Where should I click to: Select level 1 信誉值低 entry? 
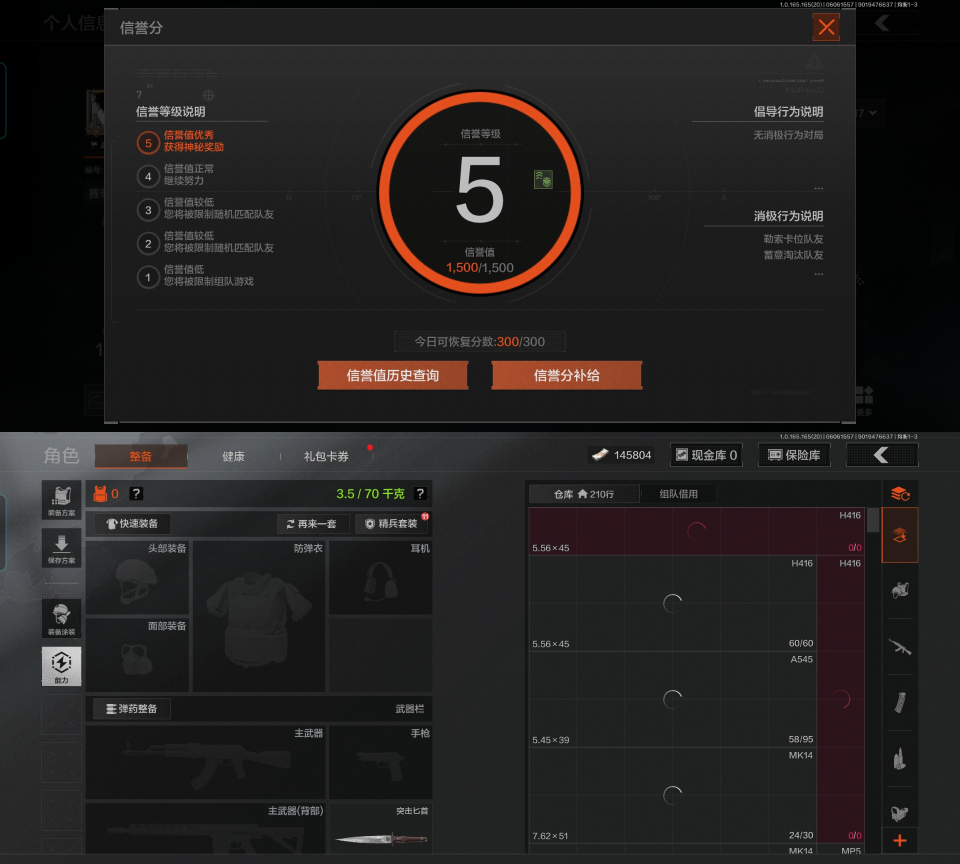click(195, 276)
